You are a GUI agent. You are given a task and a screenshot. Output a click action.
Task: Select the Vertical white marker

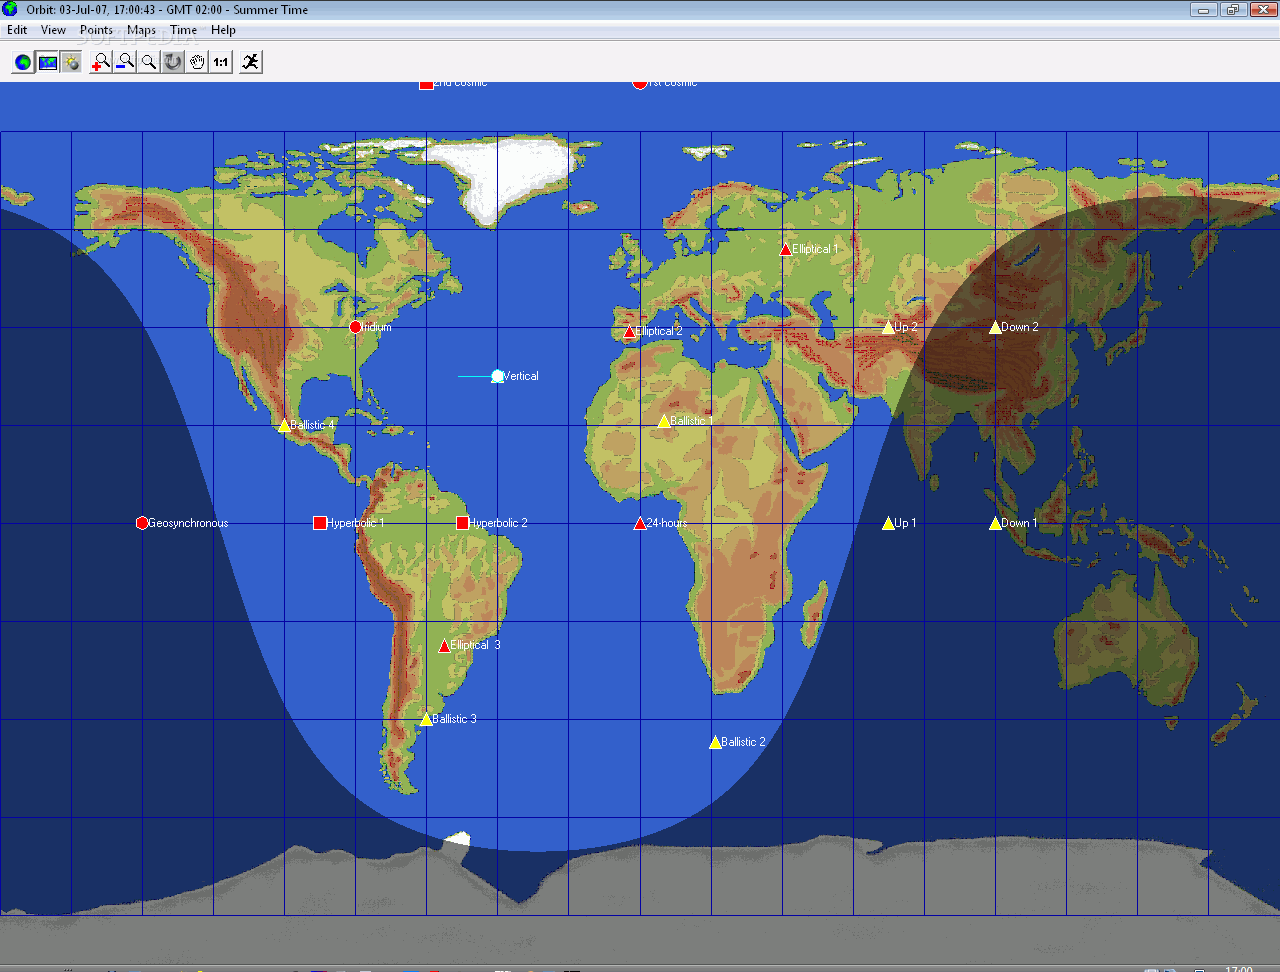(497, 376)
